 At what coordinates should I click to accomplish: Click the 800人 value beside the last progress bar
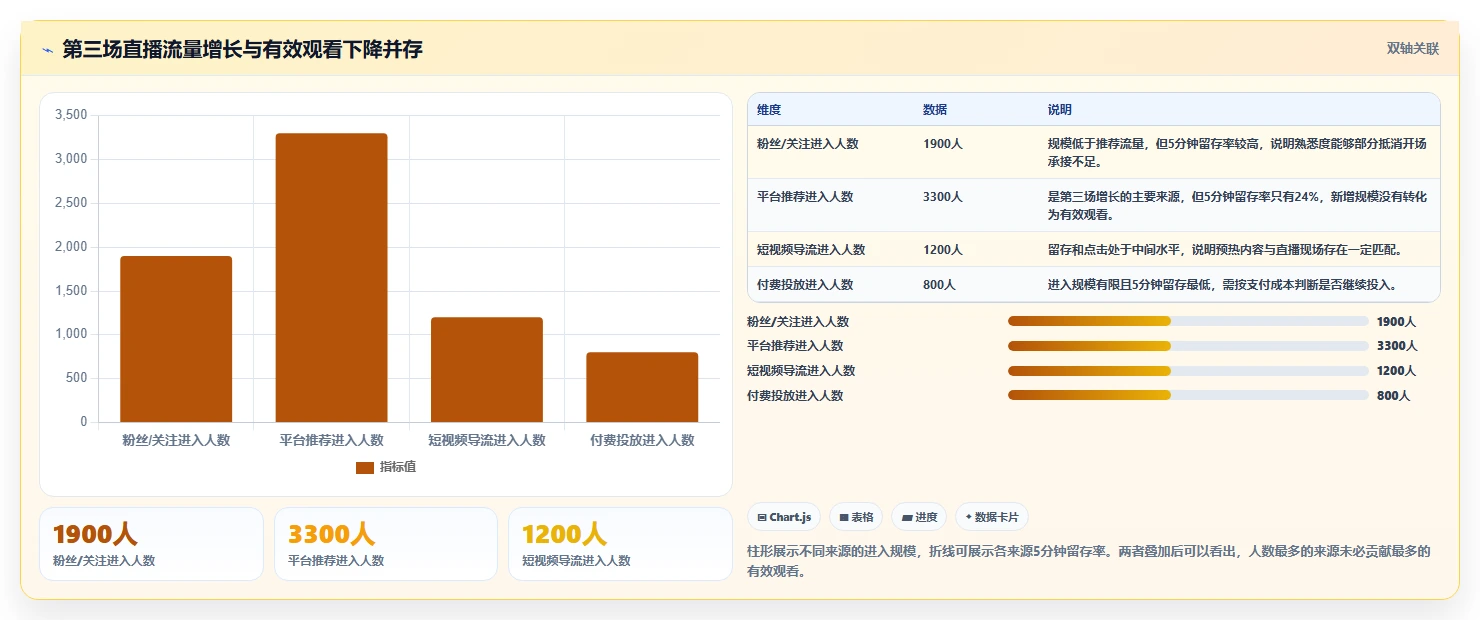pos(1393,396)
